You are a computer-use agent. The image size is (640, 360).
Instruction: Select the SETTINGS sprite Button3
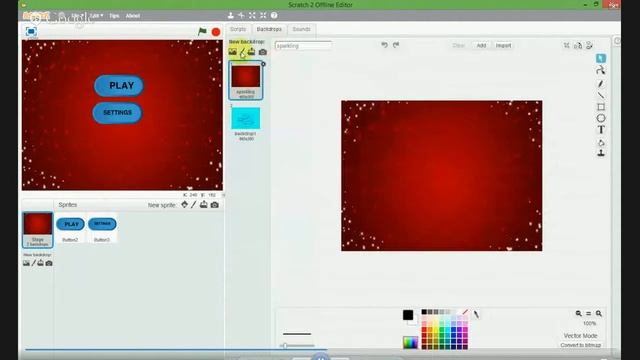pos(102,228)
